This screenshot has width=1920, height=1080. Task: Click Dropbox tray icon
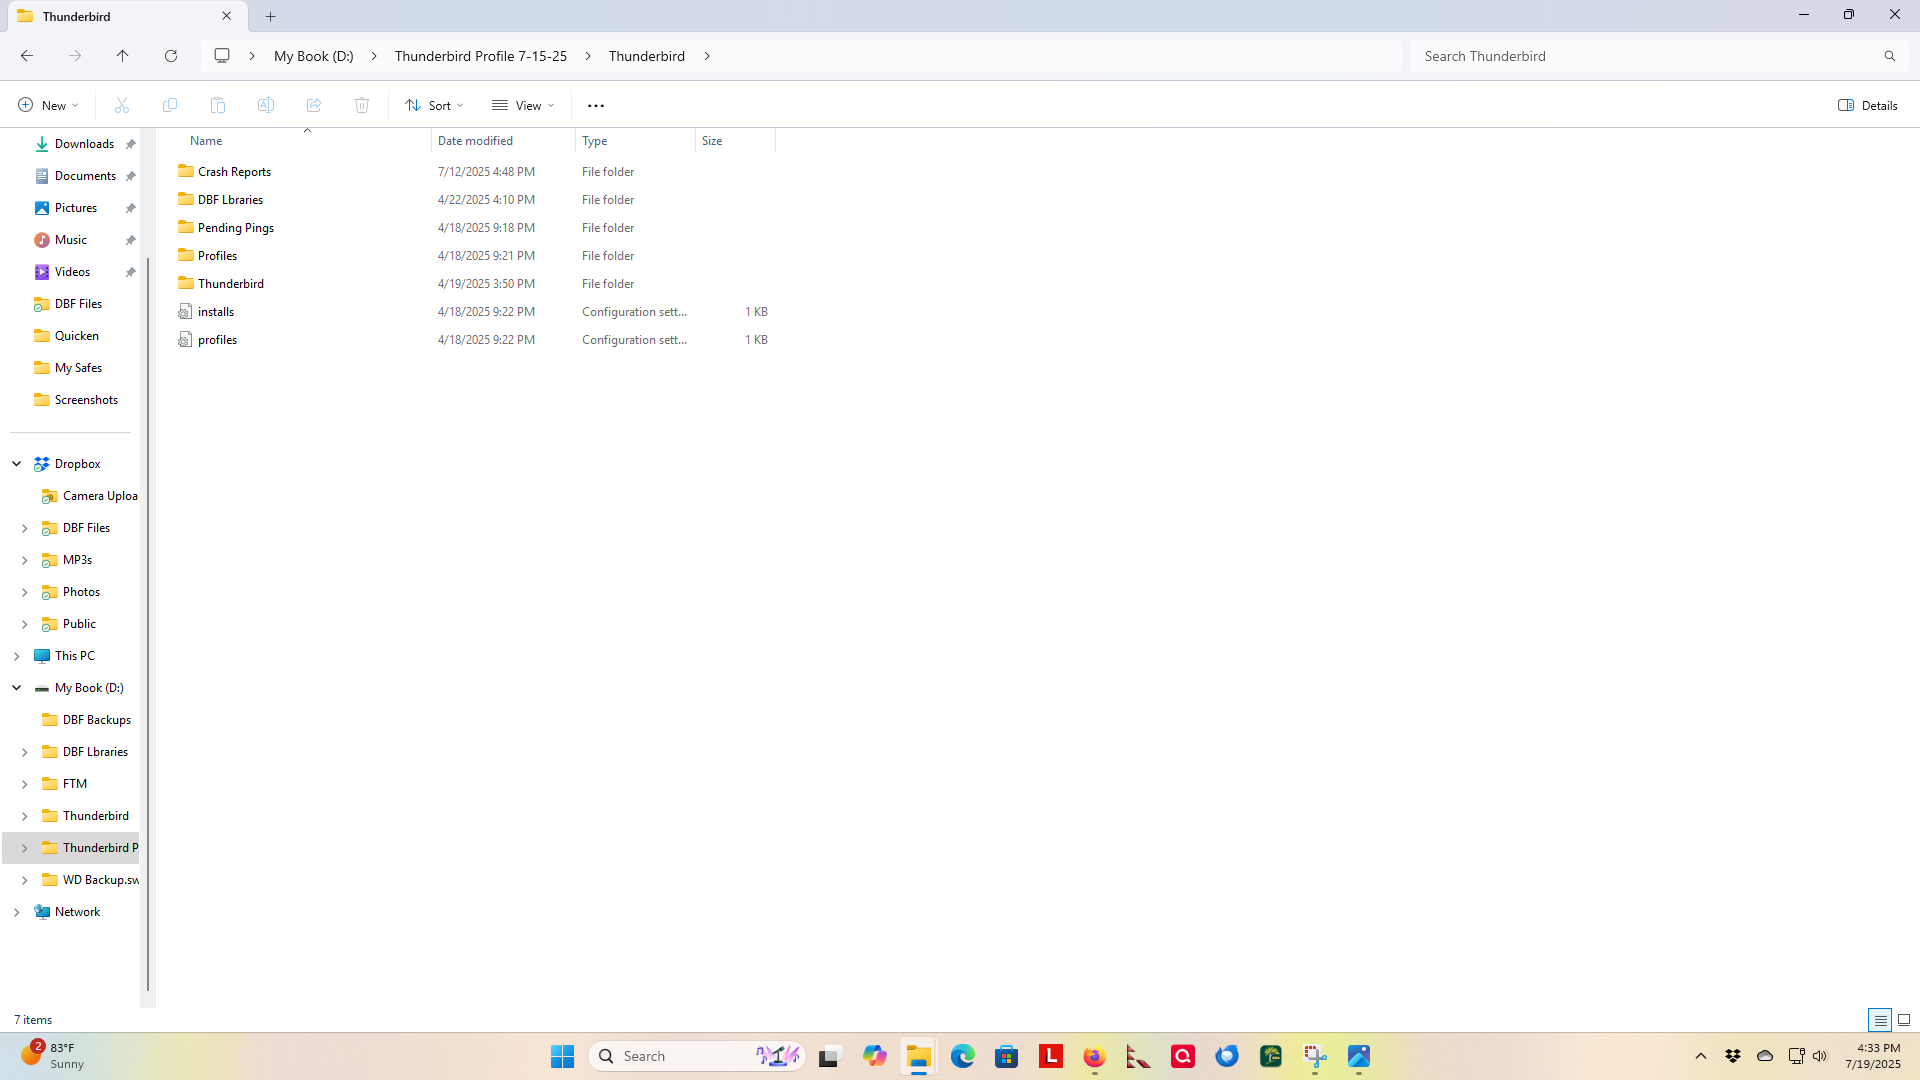pos(1733,1056)
